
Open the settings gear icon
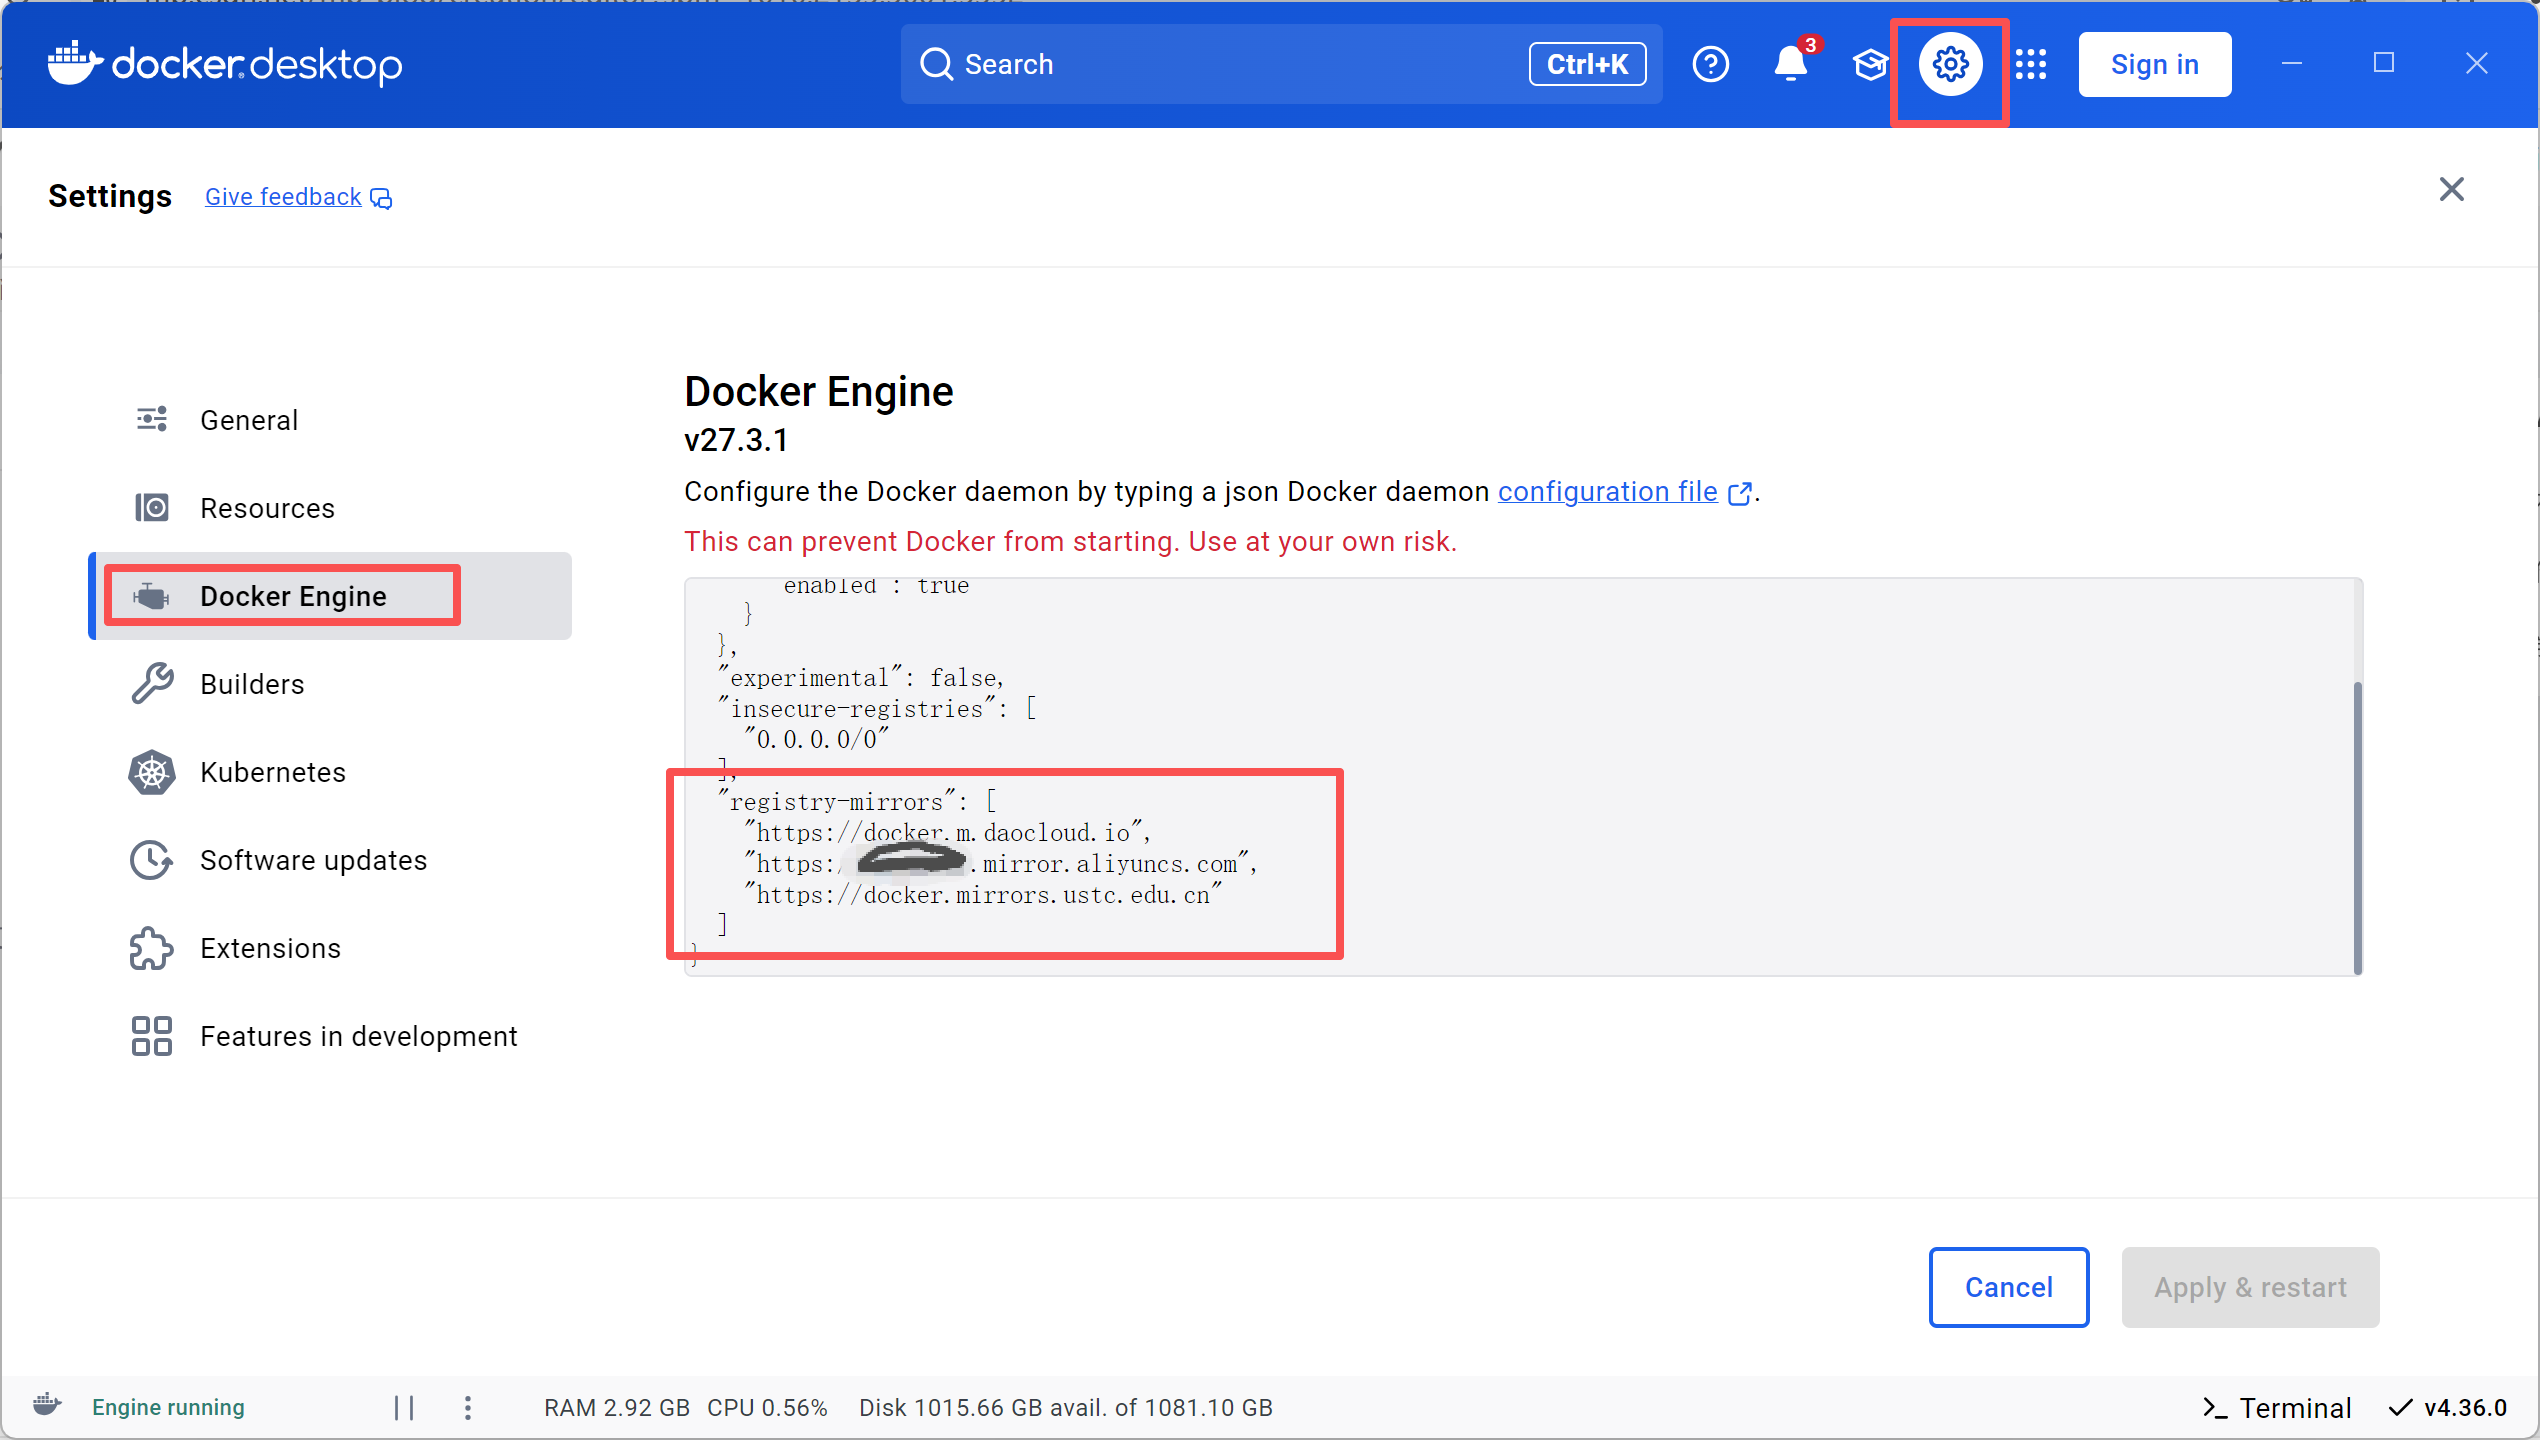tap(1950, 65)
